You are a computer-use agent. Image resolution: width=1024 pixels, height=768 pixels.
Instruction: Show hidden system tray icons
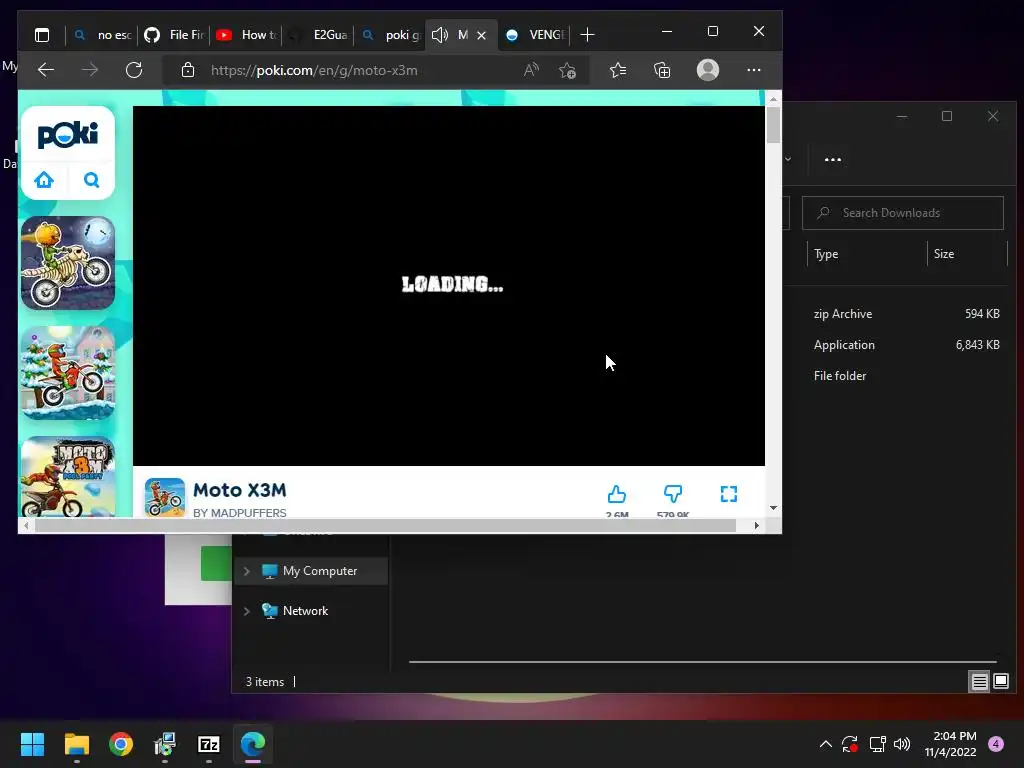[x=825, y=744]
